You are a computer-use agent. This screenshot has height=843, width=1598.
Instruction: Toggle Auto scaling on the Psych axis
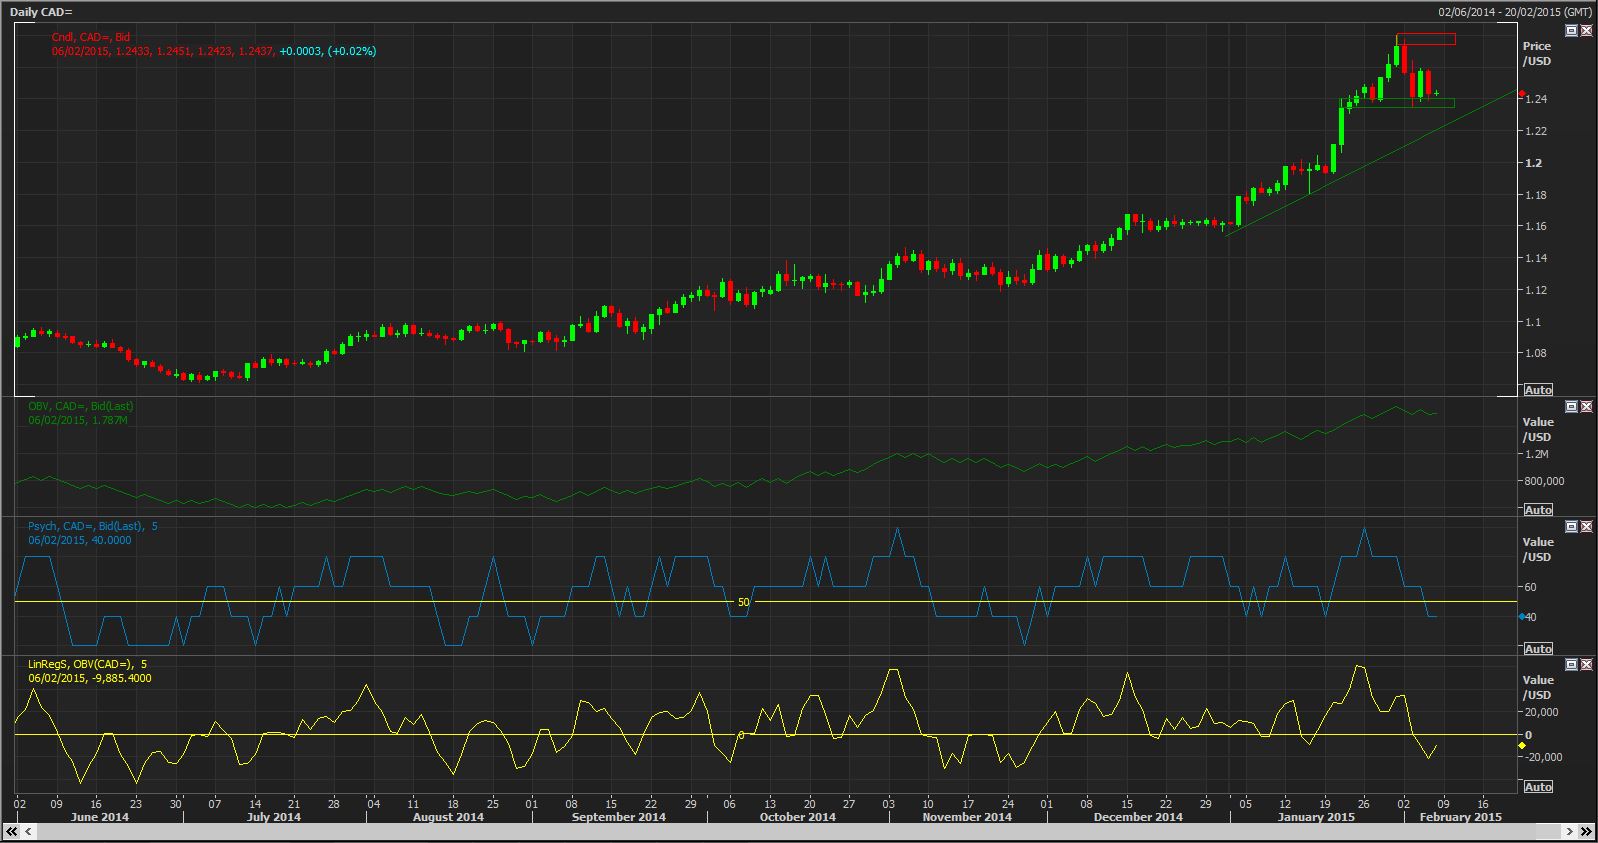click(x=1538, y=649)
